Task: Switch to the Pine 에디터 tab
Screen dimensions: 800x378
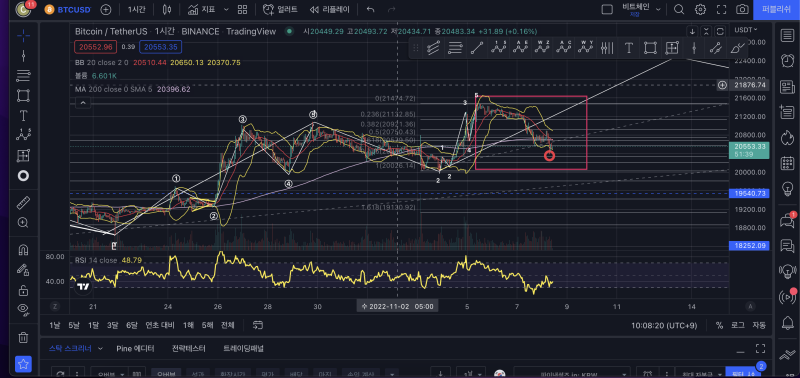Action: pyautogui.click(x=135, y=349)
